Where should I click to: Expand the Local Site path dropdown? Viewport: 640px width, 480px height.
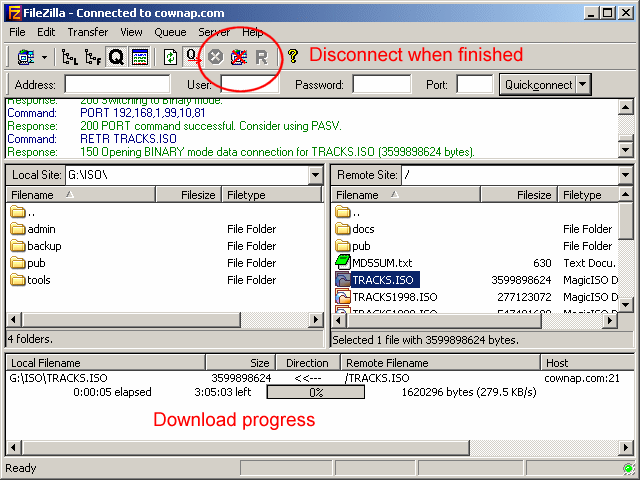pos(315,175)
